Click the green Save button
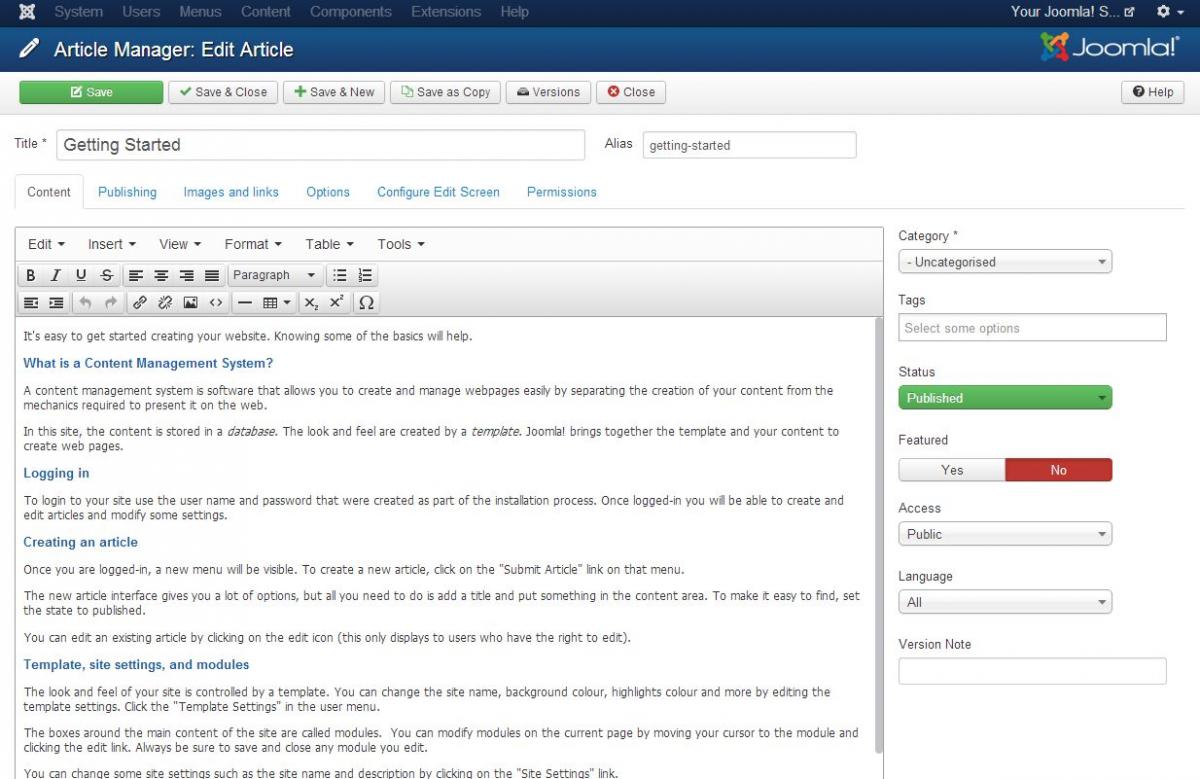 pos(91,92)
